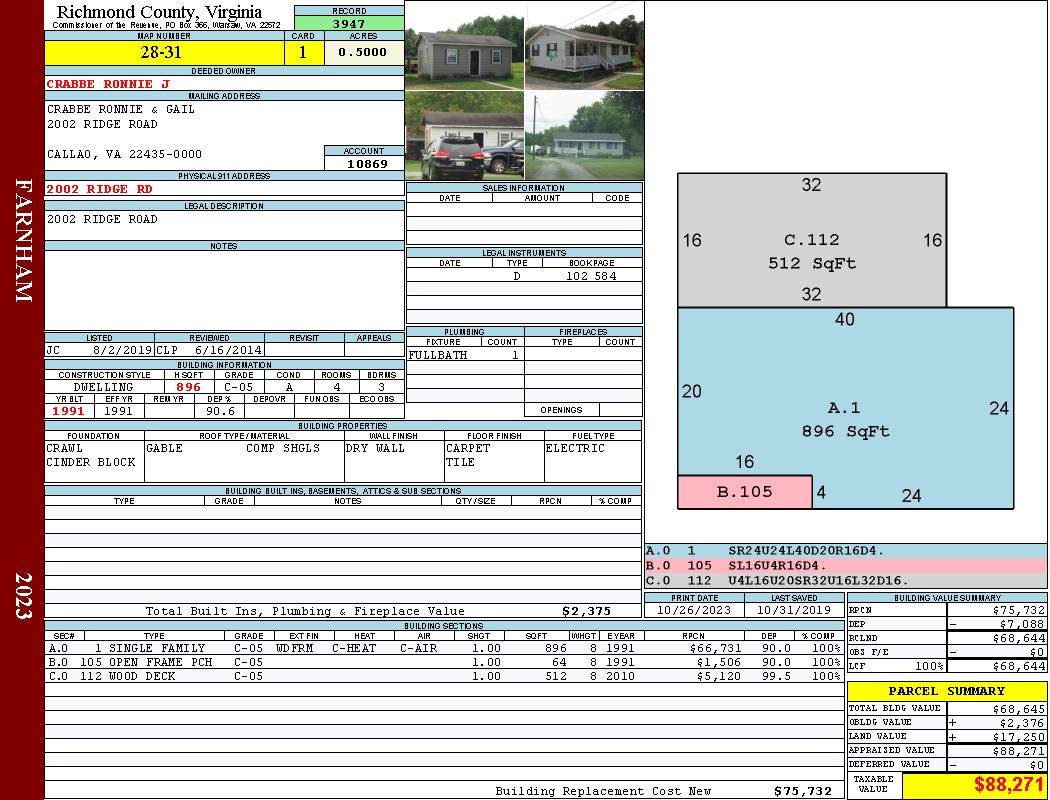Screen dimensions: 1050x800
Task: Click the legal description 2002 RIDGE ROAD
Action: [102, 219]
